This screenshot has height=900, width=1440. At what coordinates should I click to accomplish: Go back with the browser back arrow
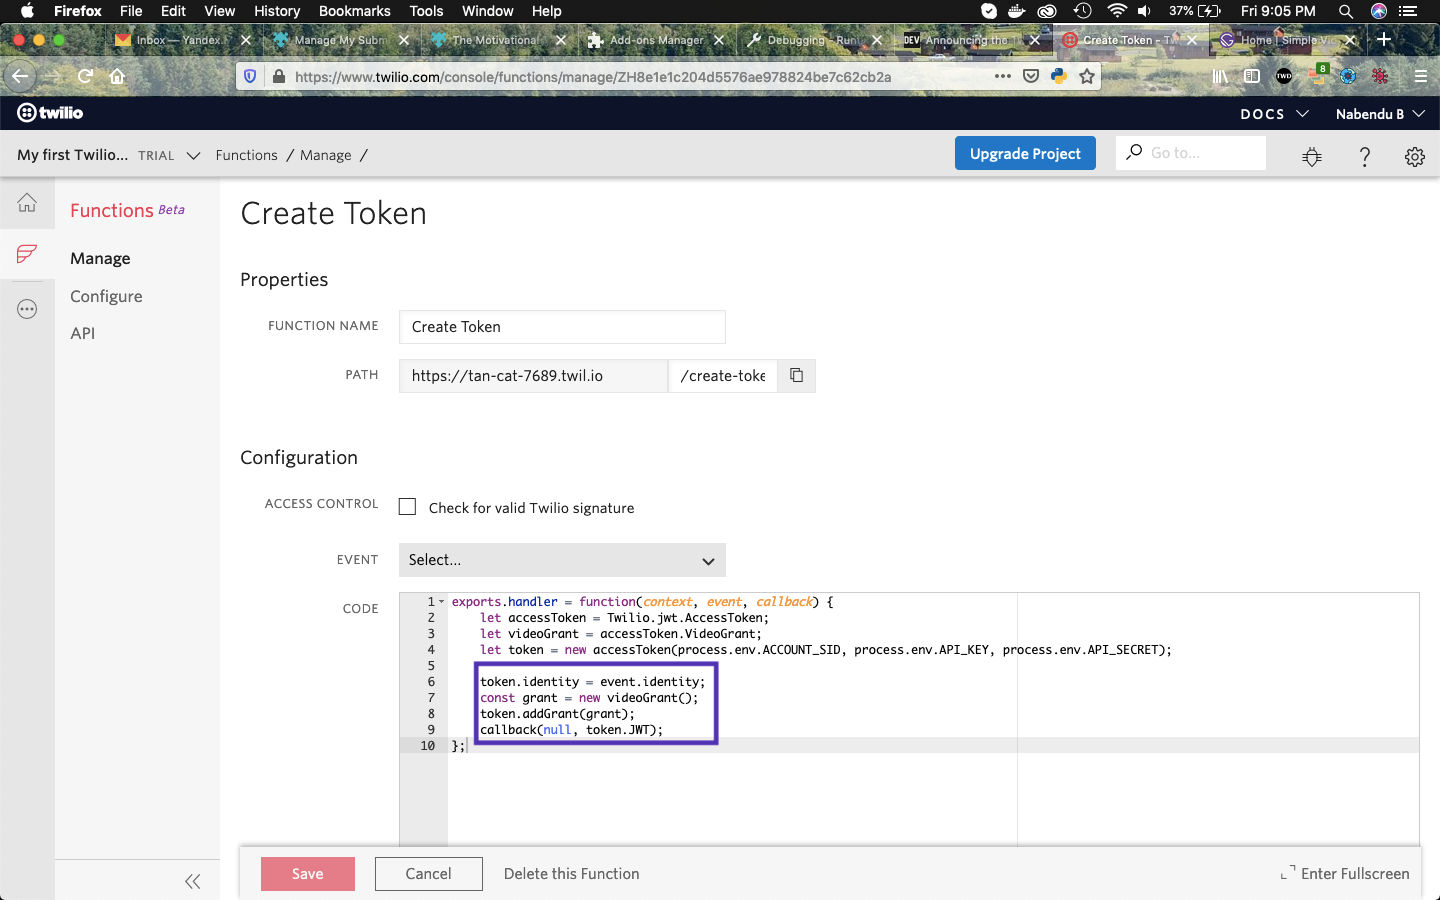(19, 76)
